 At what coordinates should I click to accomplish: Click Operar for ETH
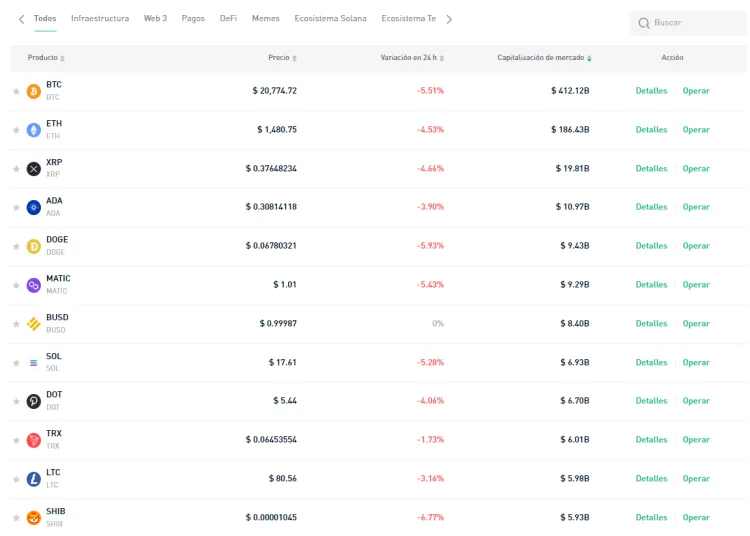pos(696,130)
